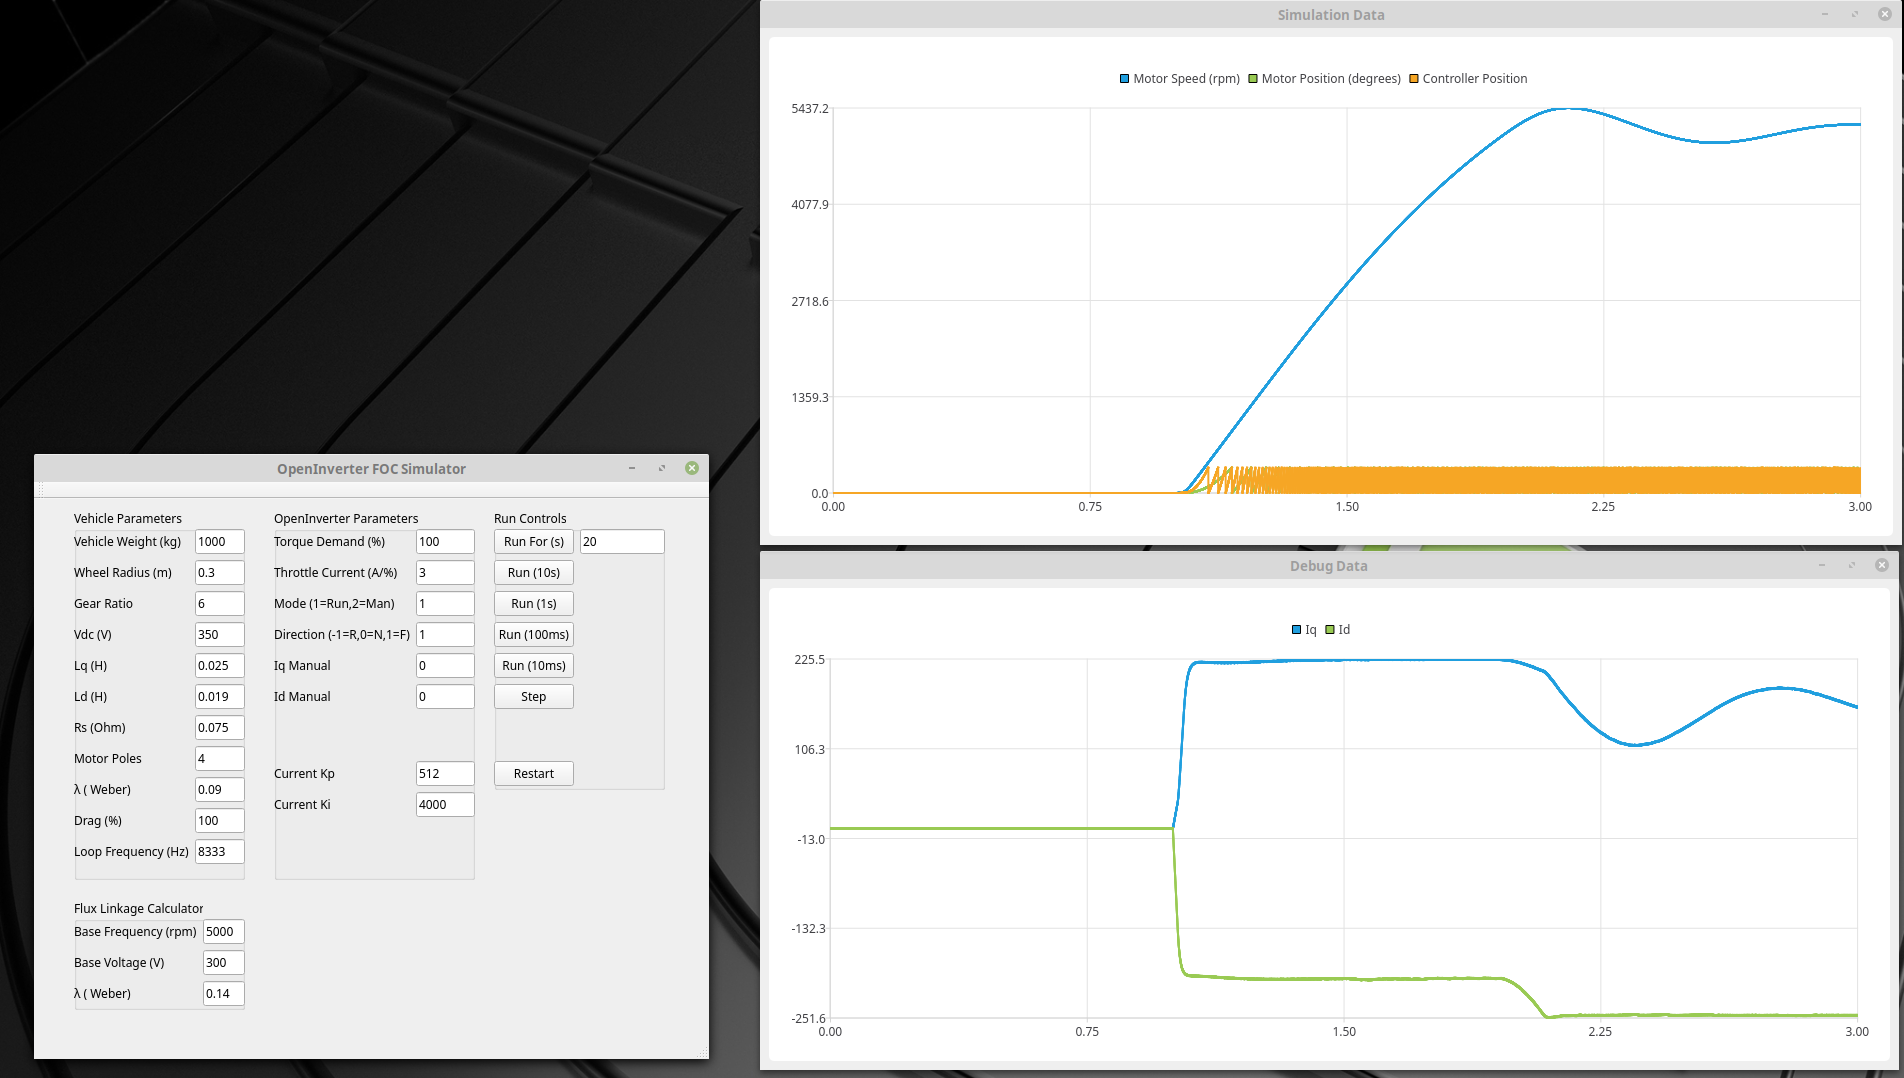This screenshot has height=1078, width=1904.
Task: Click the Controller Position legend marker
Action: coord(1414,79)
